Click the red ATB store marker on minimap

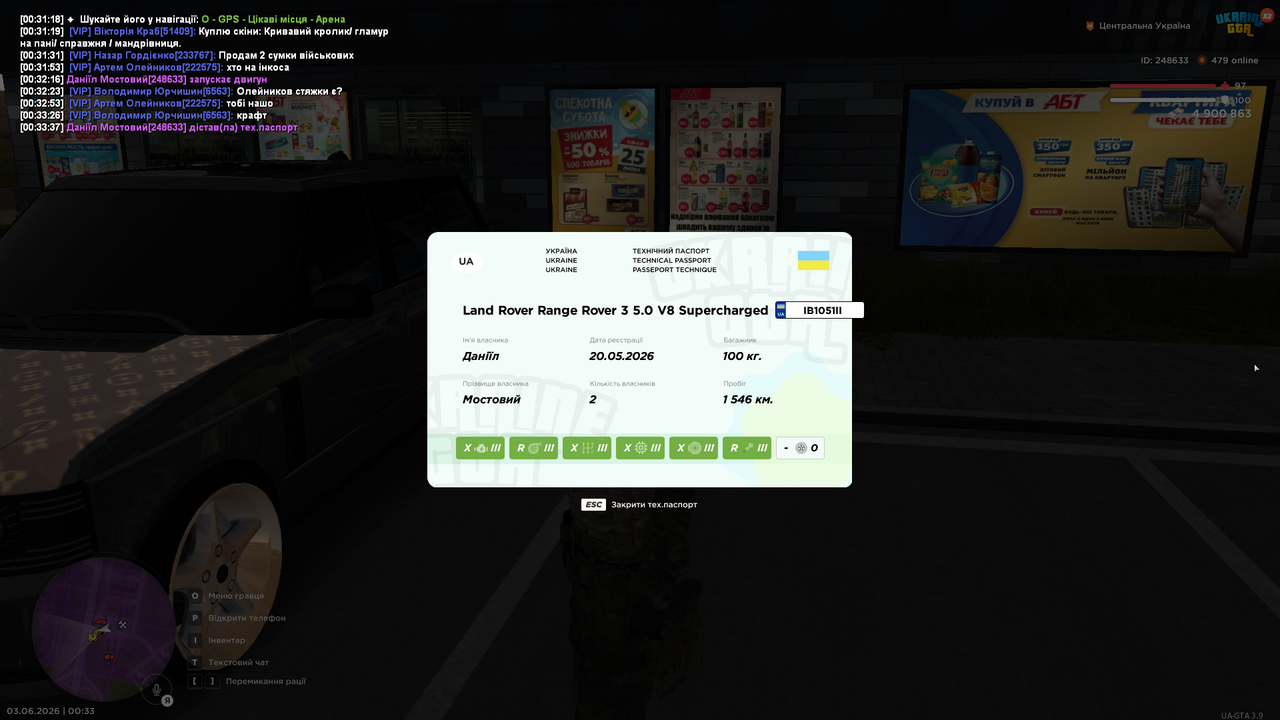pos(101,622)
